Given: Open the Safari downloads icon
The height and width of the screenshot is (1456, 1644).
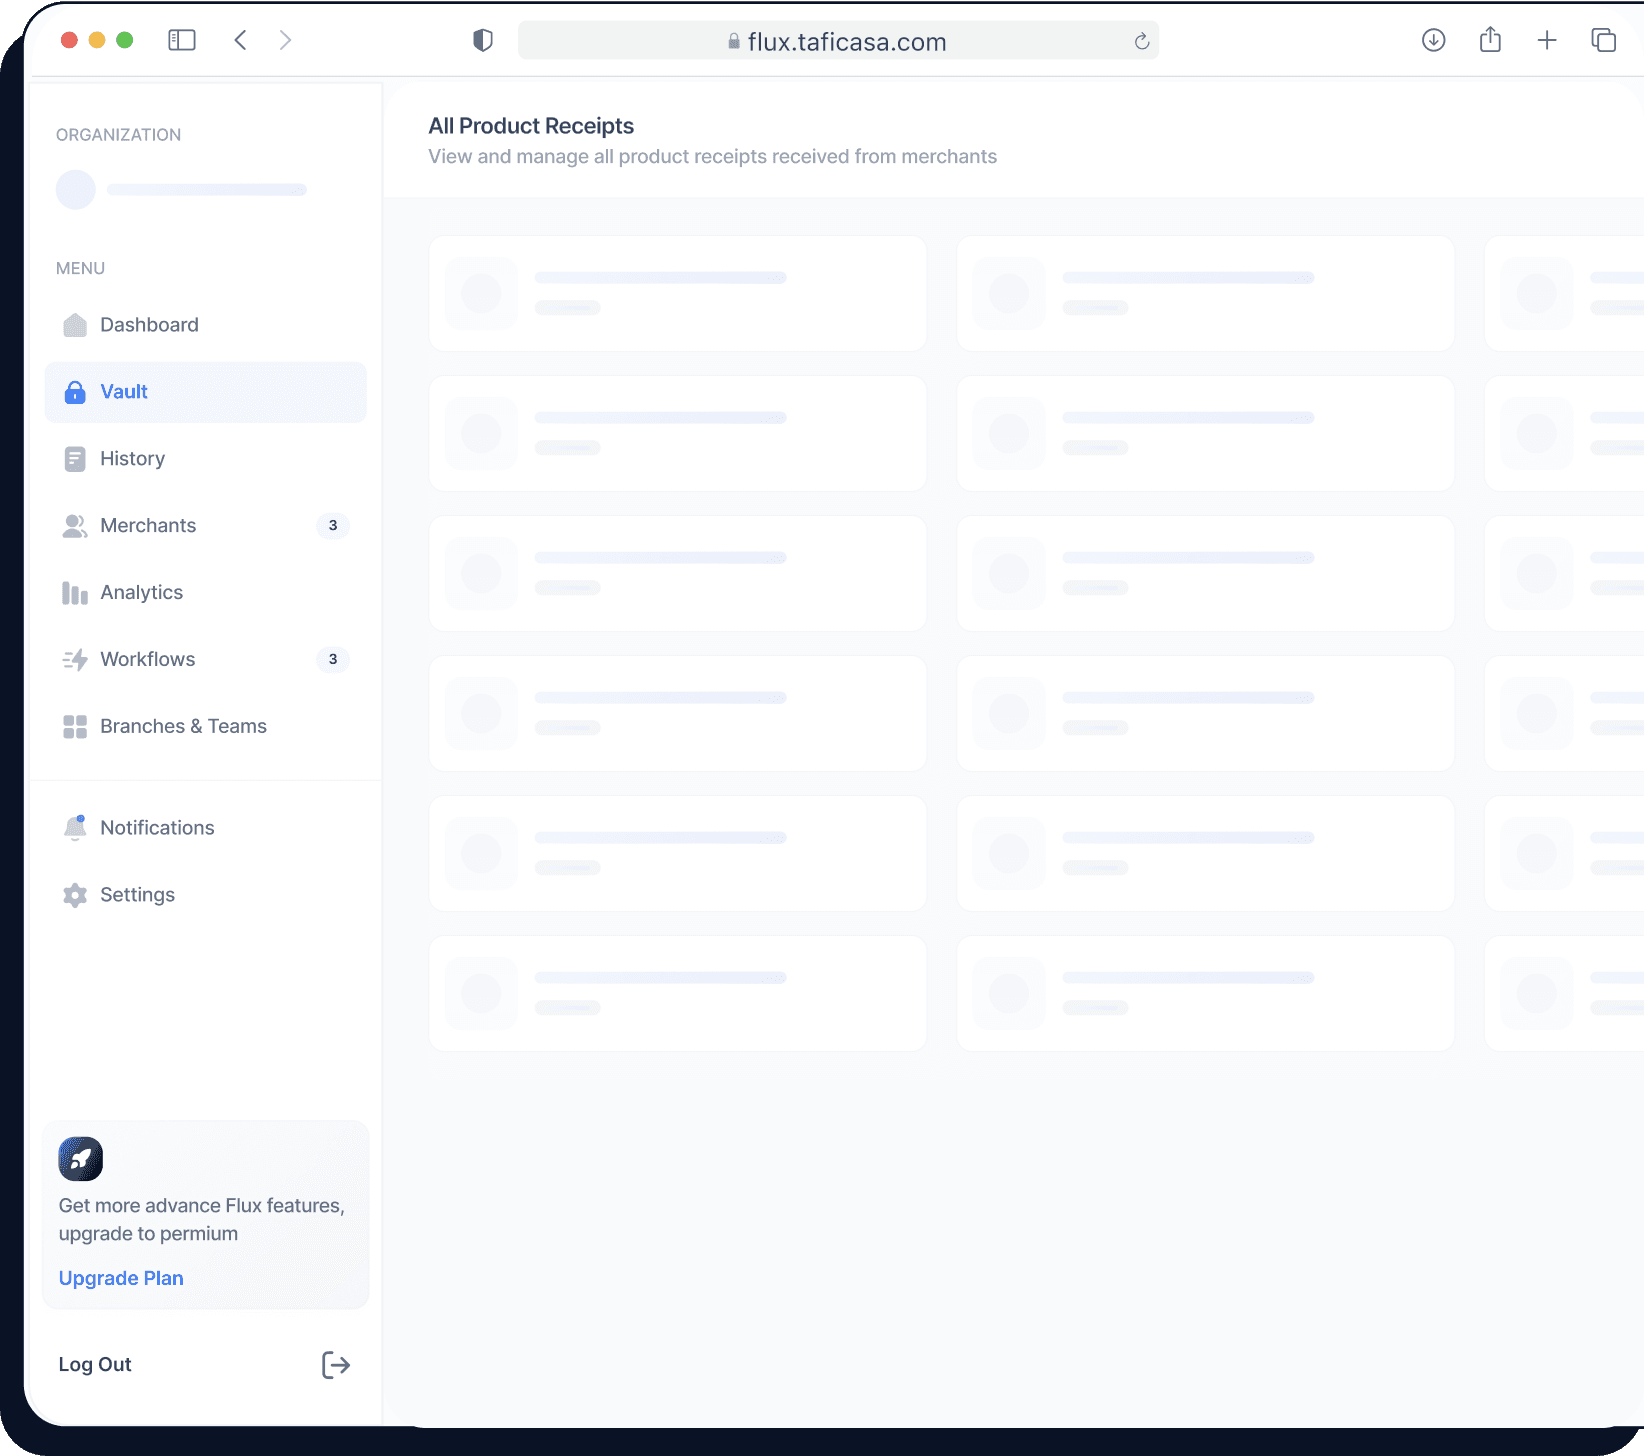Looking at the screenshot, I should (x=1434, y=40).
